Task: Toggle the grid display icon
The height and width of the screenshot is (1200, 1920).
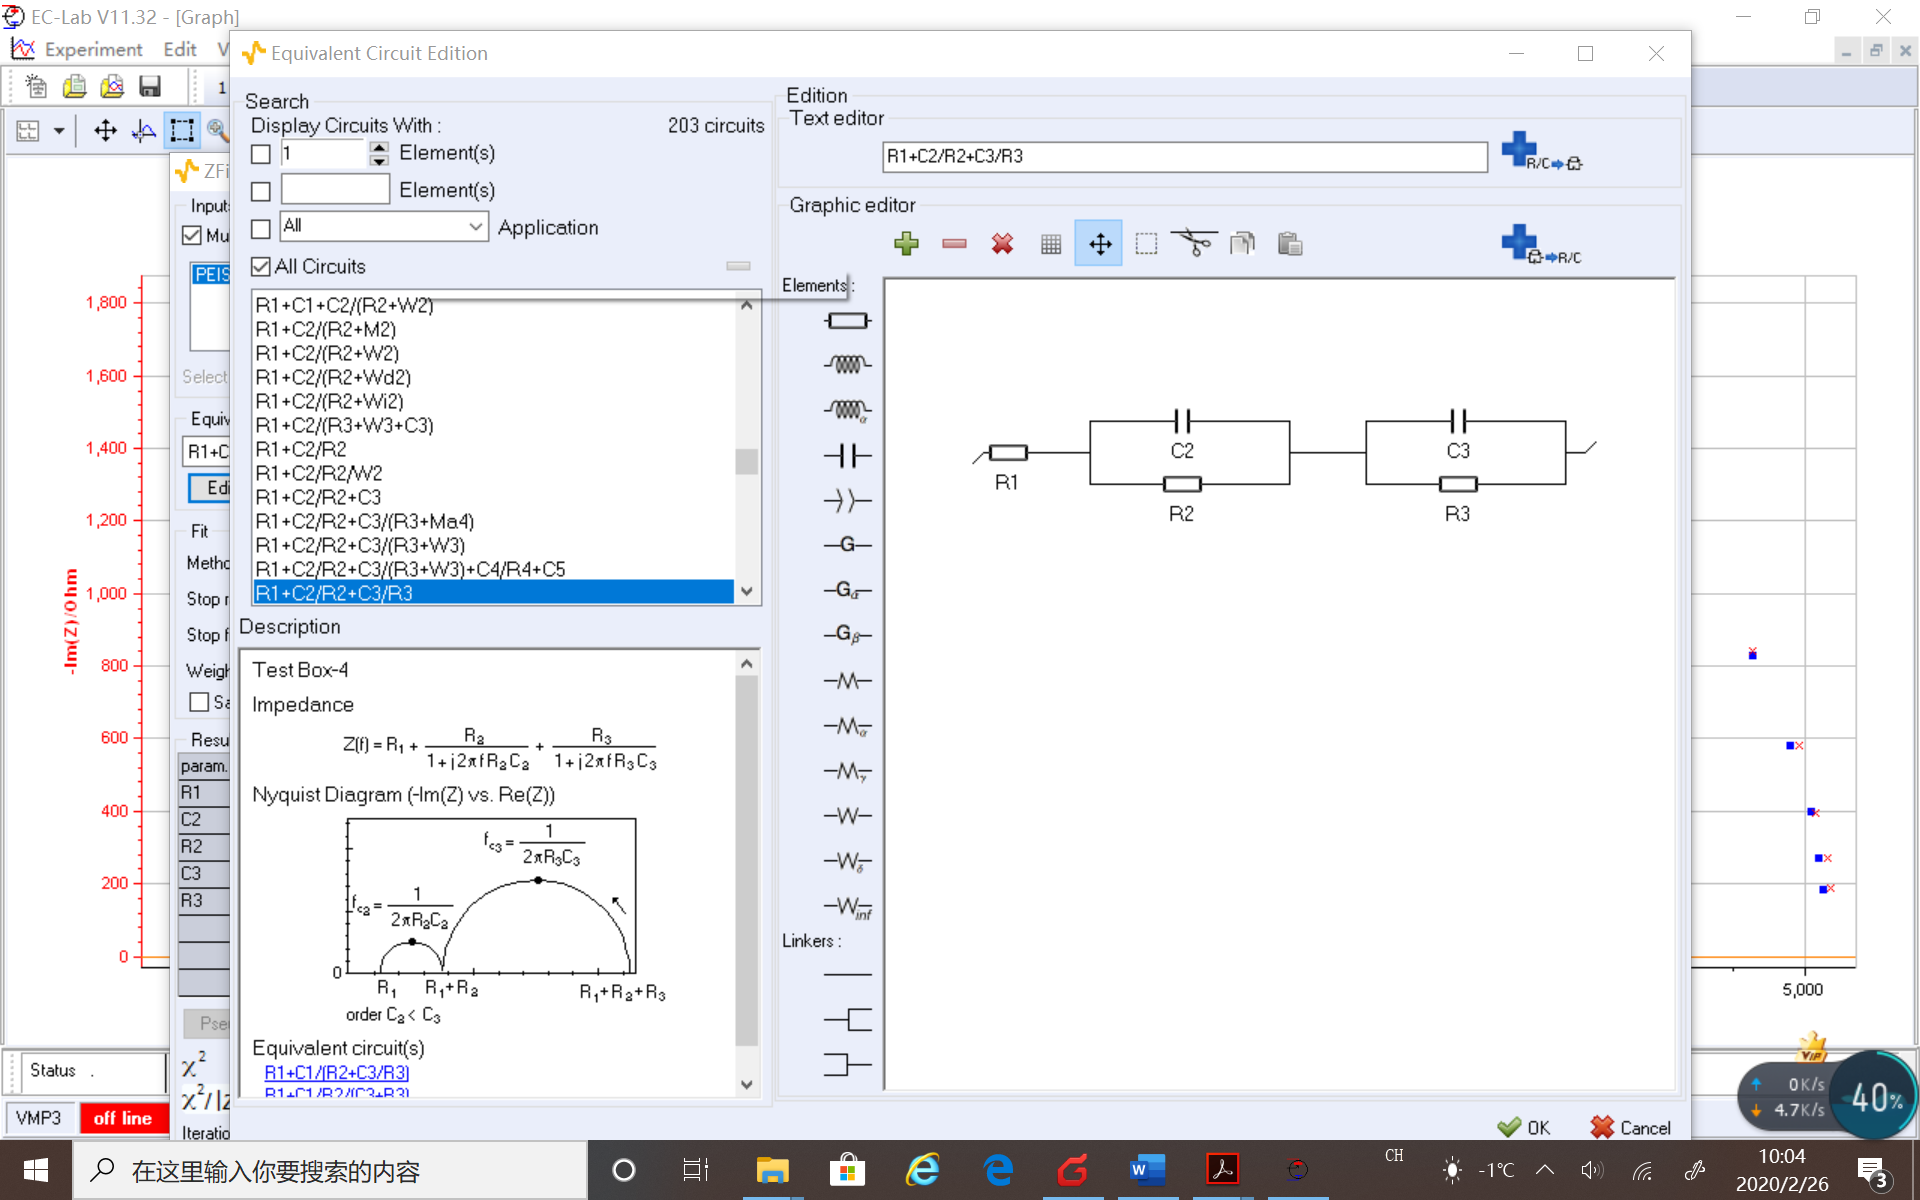Action: pyautogui.click(x=1050, y=243)
